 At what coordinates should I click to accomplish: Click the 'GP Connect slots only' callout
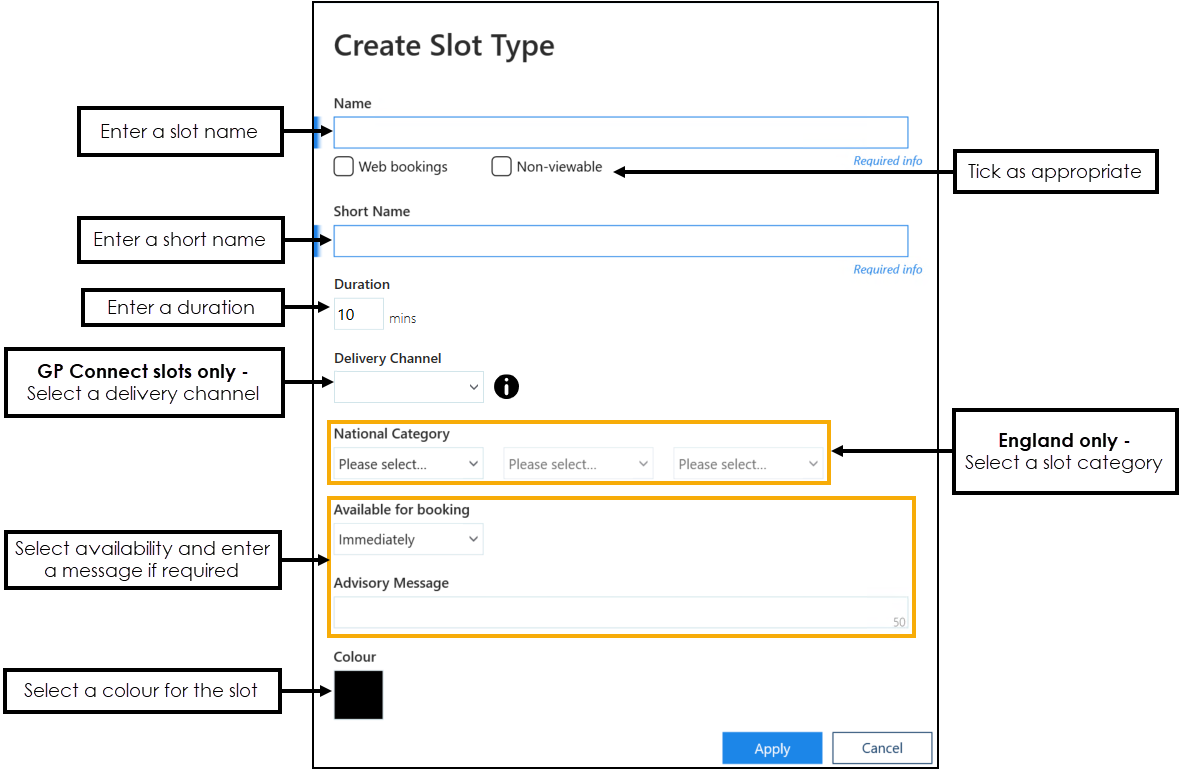(x=143, y=382)
